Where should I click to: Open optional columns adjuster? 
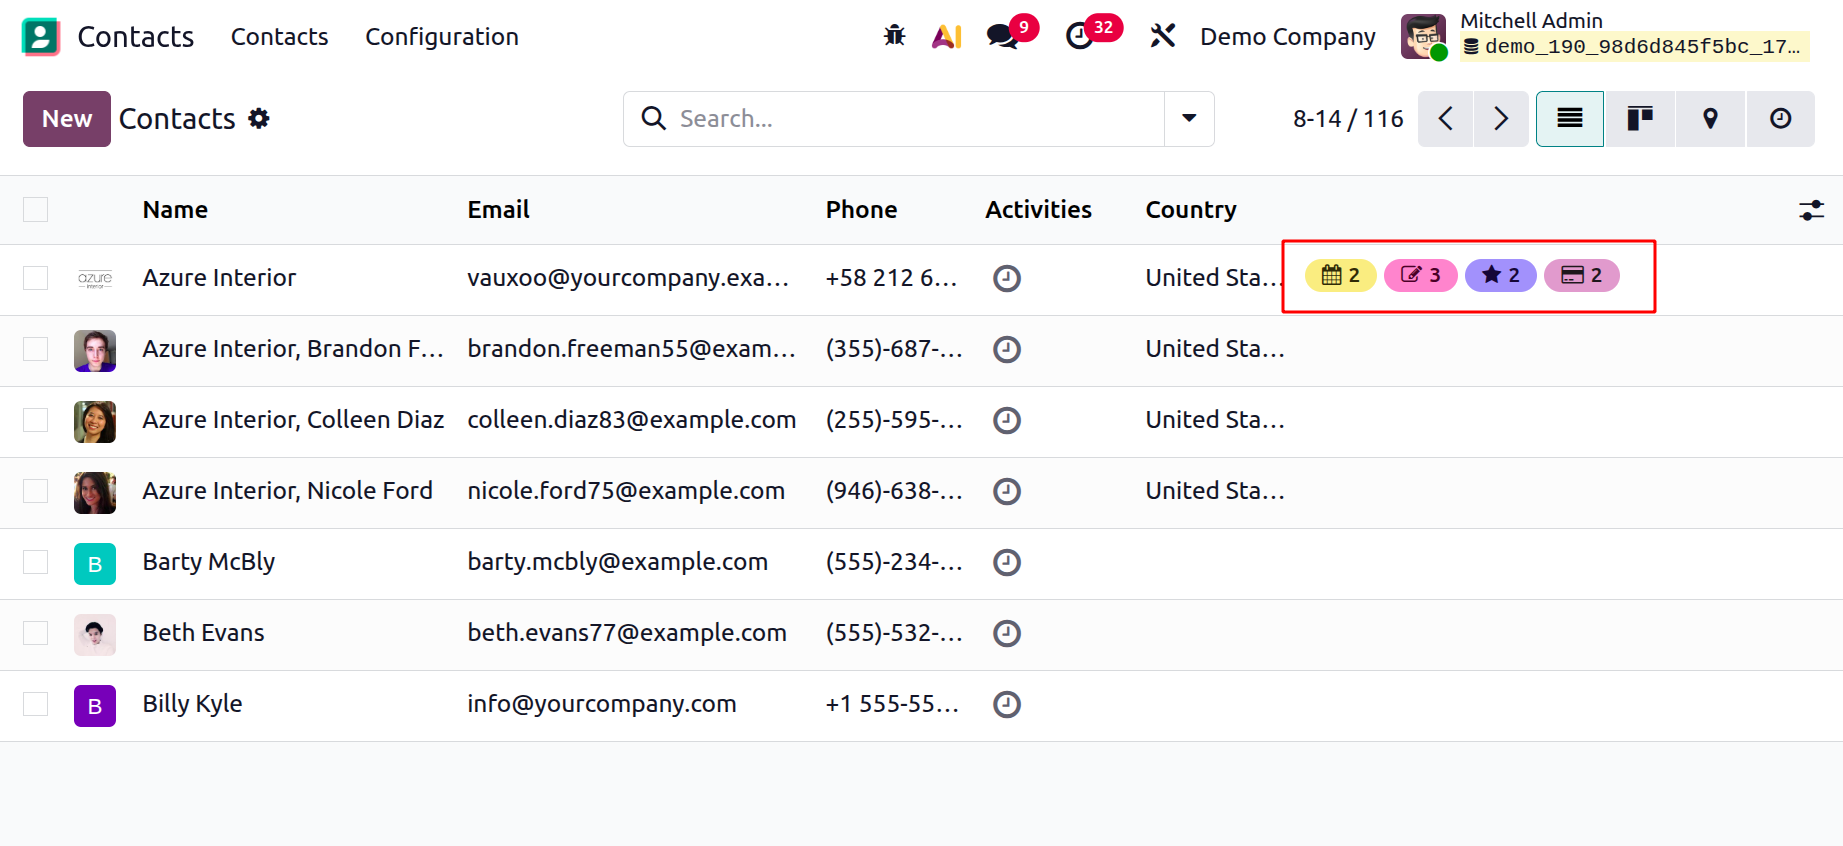coord(1811,210)
